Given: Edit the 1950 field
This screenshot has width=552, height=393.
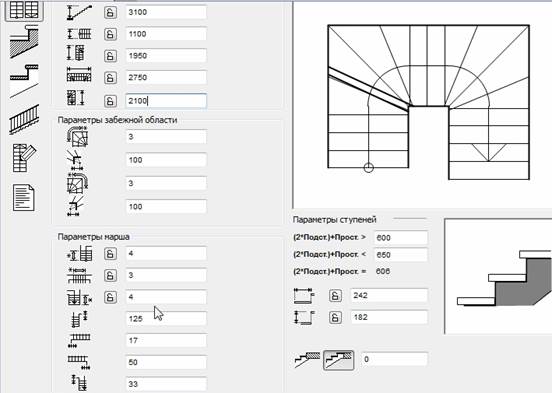Looking at the screenshot, I should pyautogui.click(x=166, y=56).
